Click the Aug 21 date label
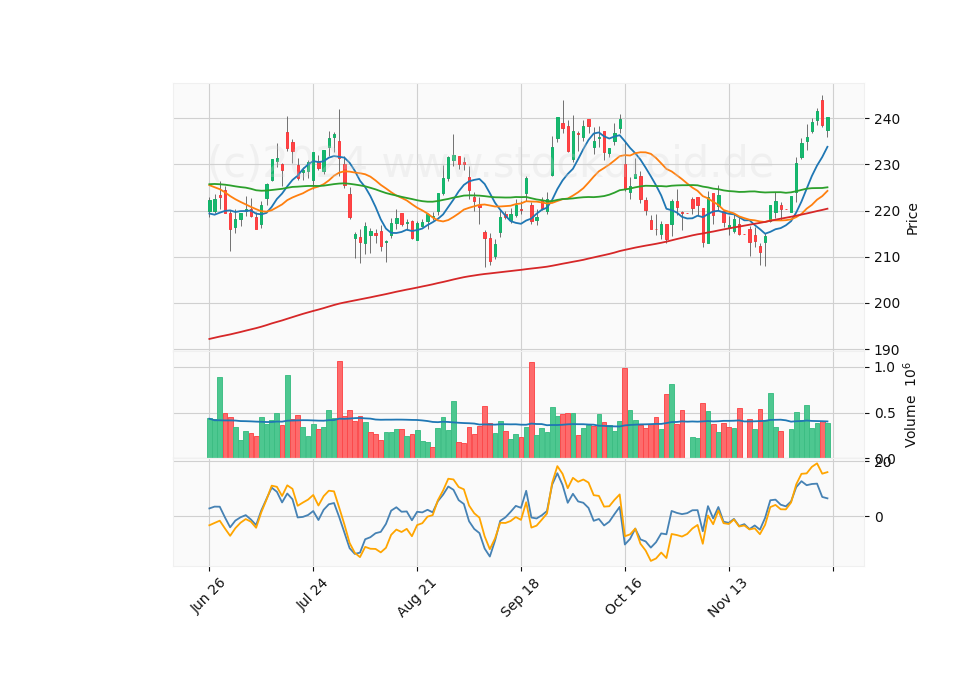Viewport: 960px width, 690px height. (416, 598)
